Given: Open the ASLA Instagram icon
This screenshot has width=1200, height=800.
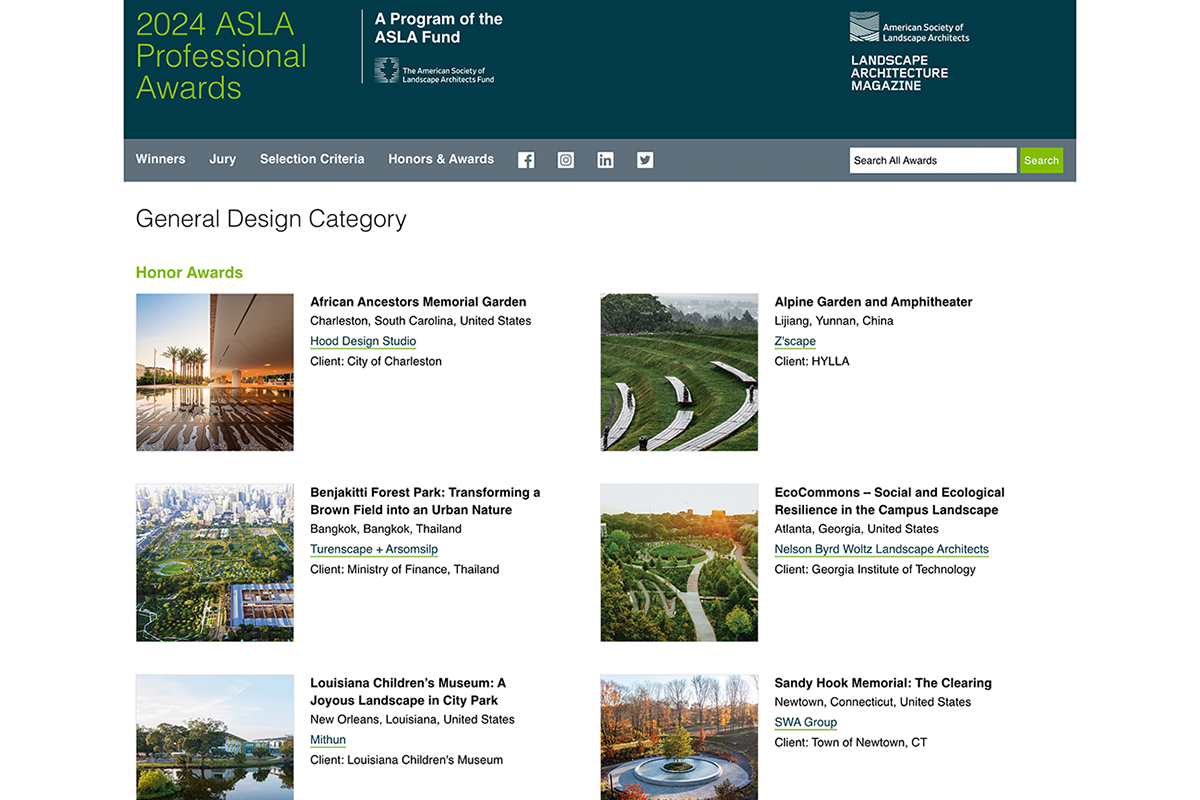Looking at the screenshot, I should [566, 160].
